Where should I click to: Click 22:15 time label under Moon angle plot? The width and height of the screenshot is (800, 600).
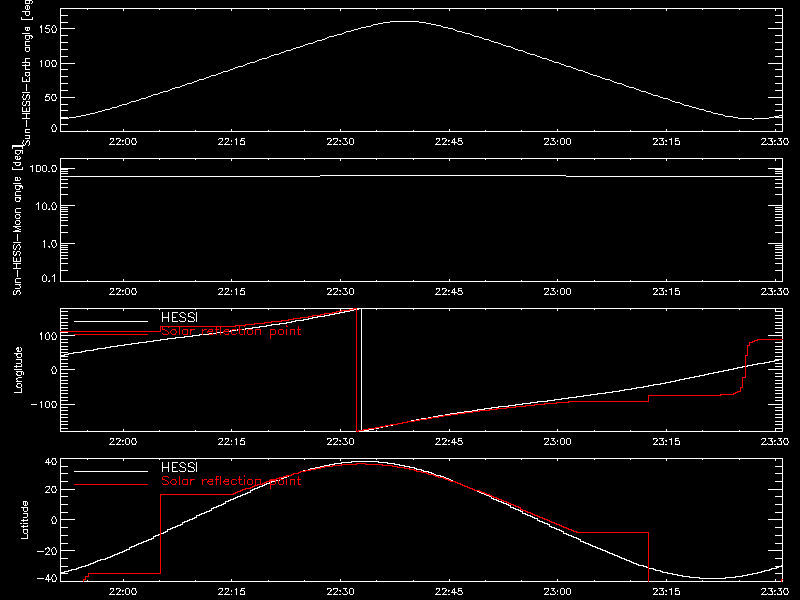[x=232, y=292]
